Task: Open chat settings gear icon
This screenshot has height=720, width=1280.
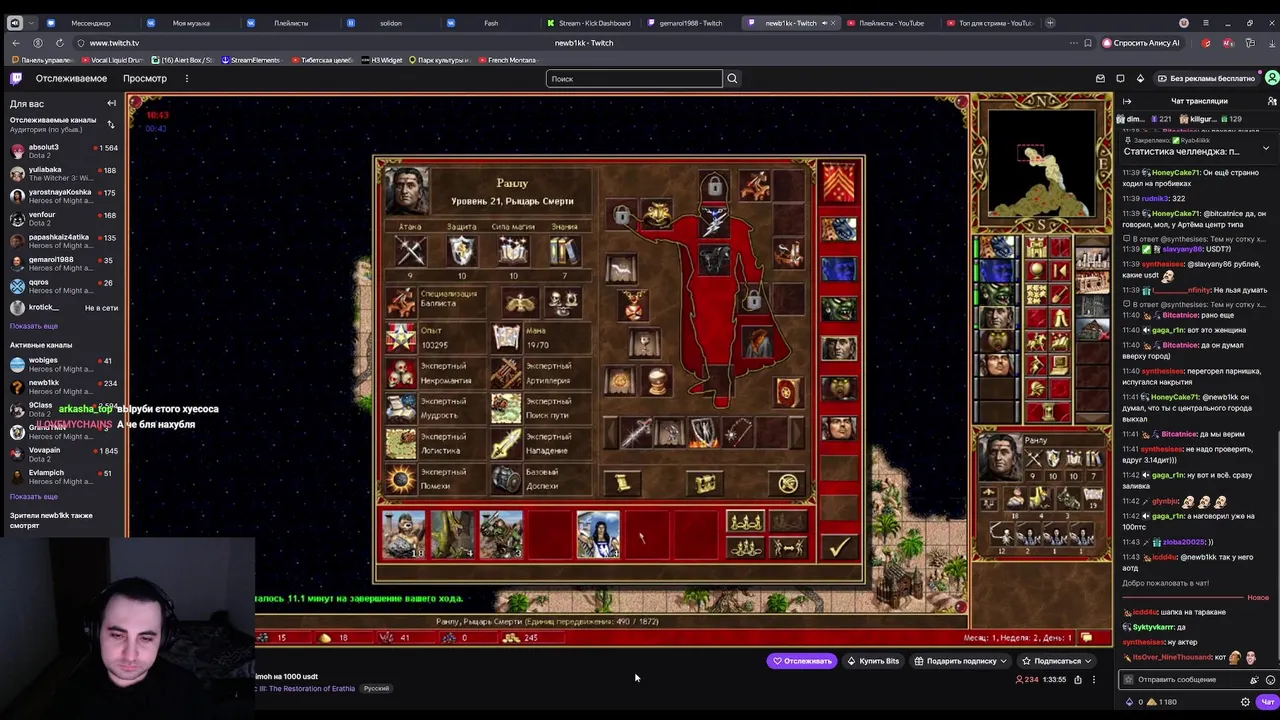Action: (x=1245, y=702)
